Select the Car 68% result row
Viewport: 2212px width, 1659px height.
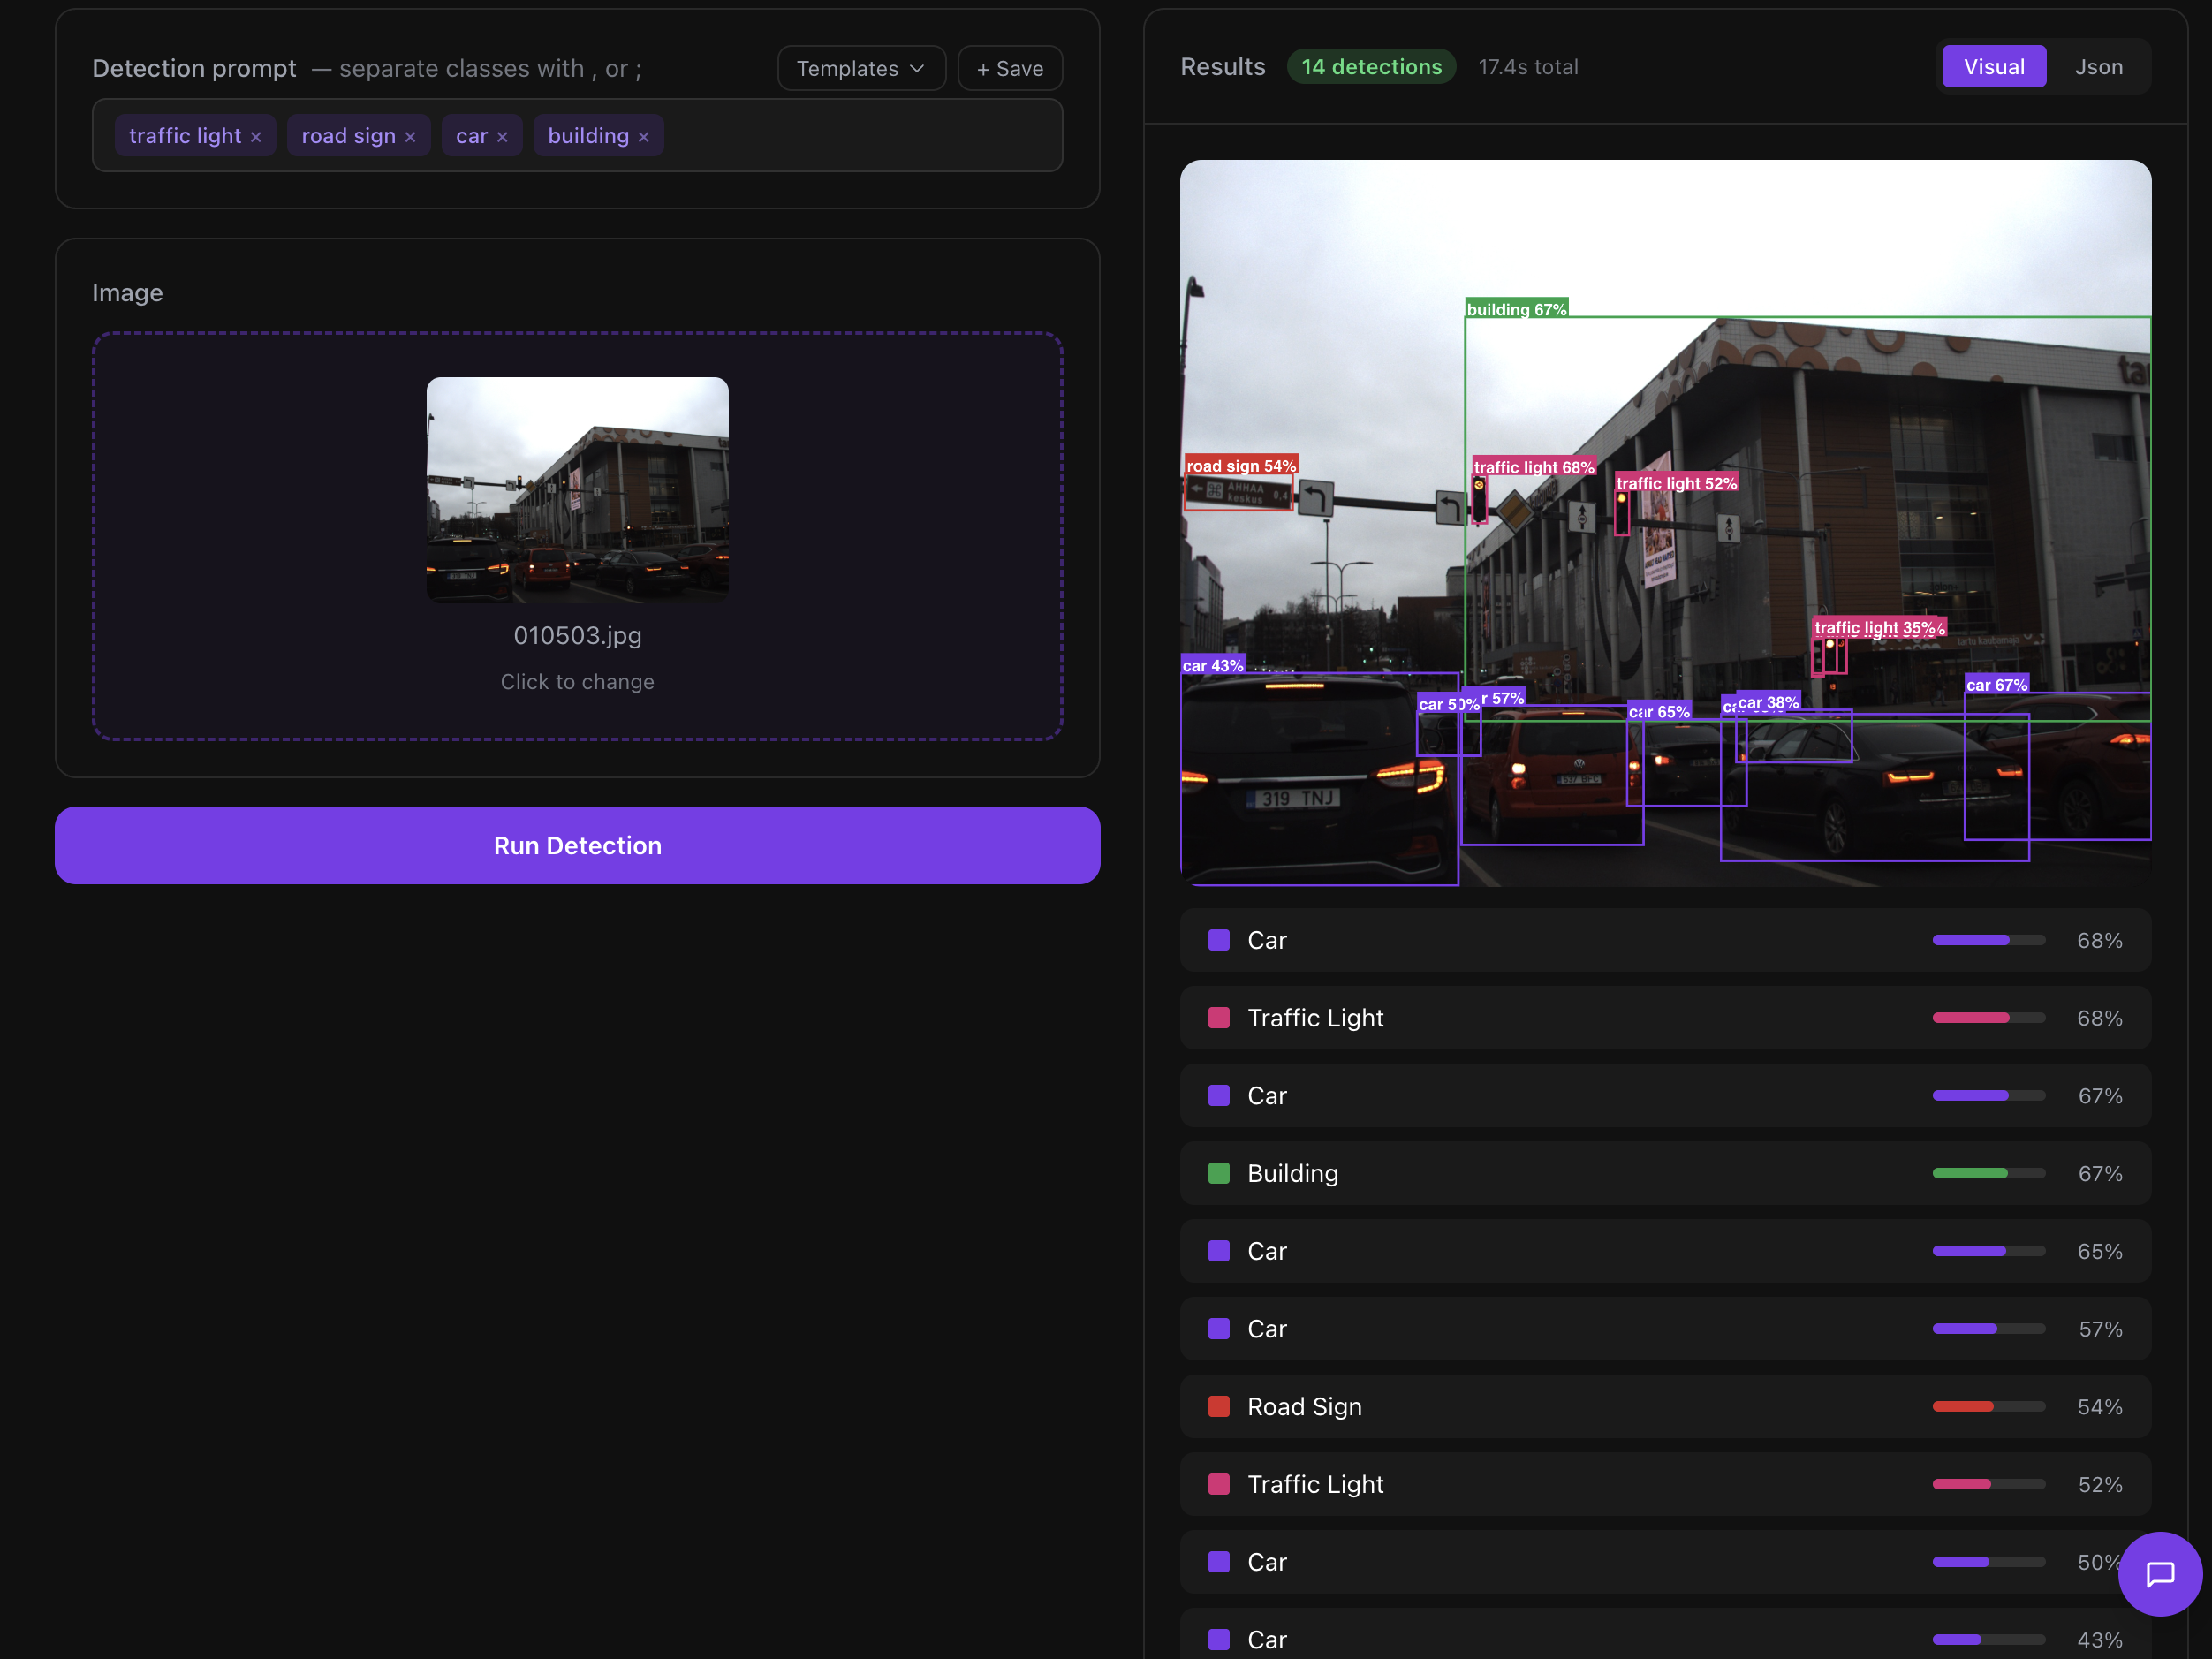pyautogui.click(x=1664, y=940)
